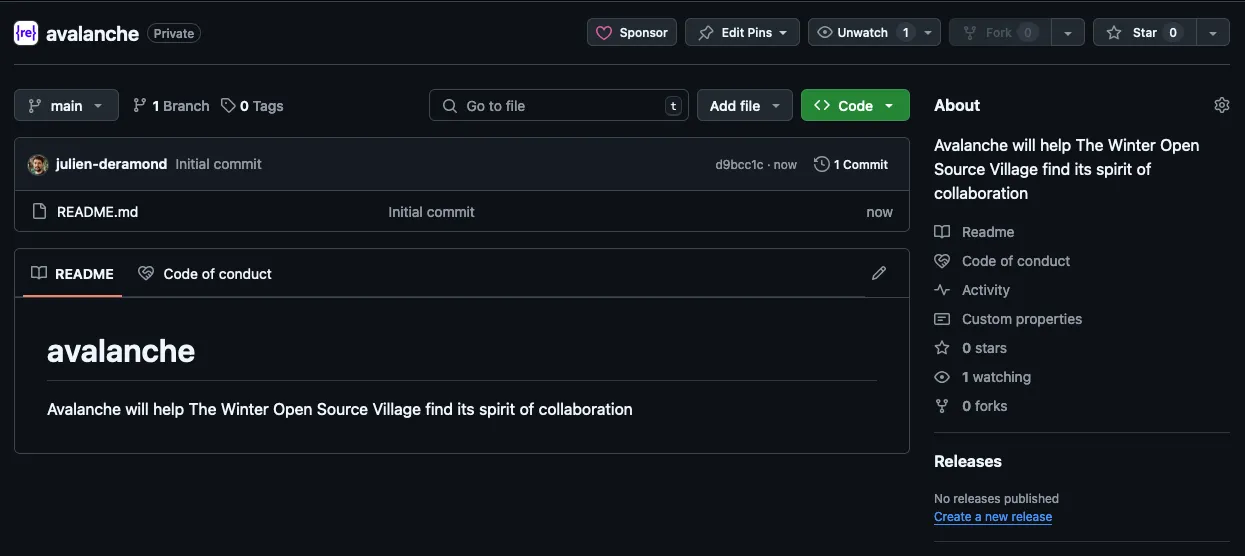Select the README tab
Image resolution: width=1245 pixels, height=556 pixels.
(x=72, y=273)
